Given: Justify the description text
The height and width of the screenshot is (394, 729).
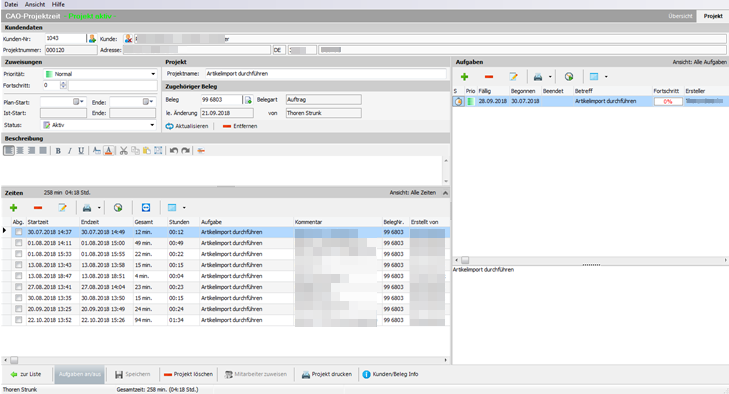Looking at the screenshot, I should (x=43, y=150).
